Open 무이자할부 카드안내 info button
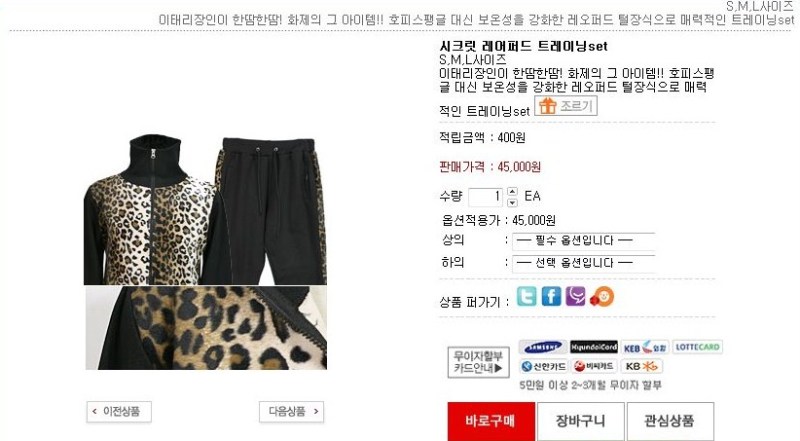This screenshot has height=441, width=800. click(479, 362)
